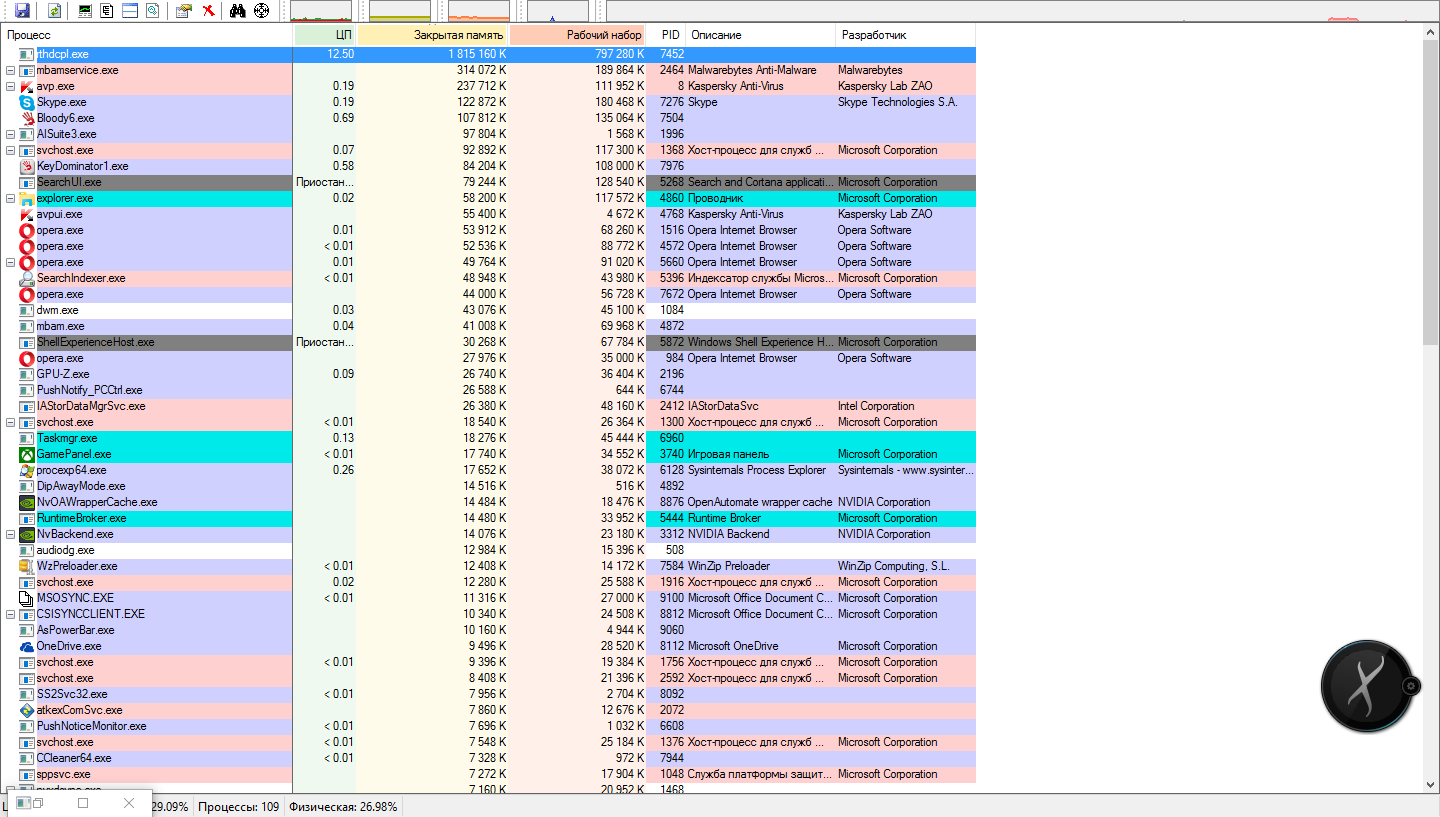
Task: Open the yellow commit history mini graph
Action: click(400, 11)
